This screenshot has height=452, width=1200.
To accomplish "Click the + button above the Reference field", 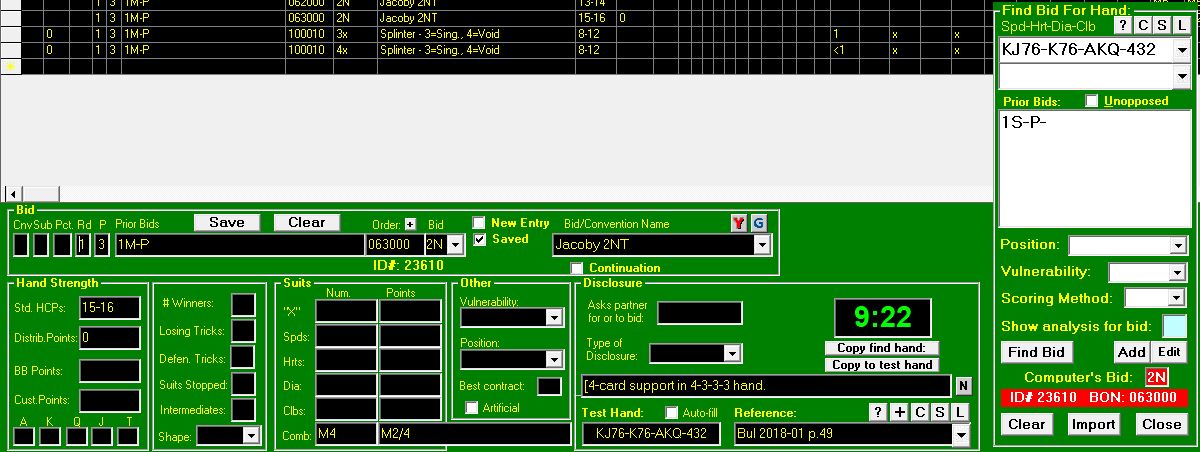I will point(899,413).
